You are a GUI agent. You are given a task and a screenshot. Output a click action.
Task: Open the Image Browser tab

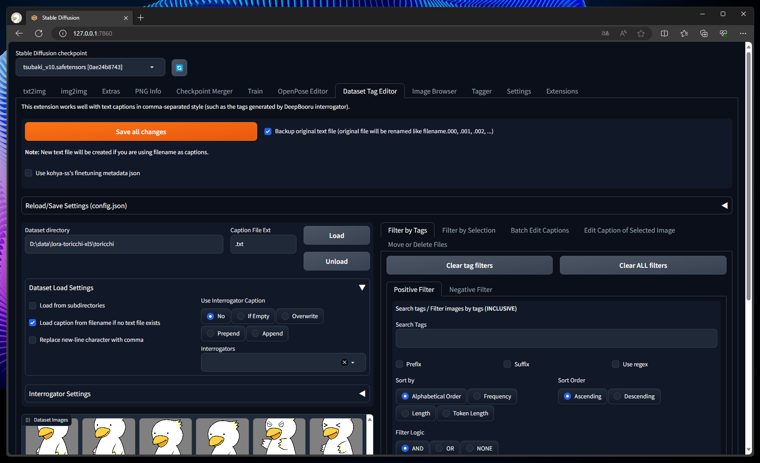click(434, 91)
